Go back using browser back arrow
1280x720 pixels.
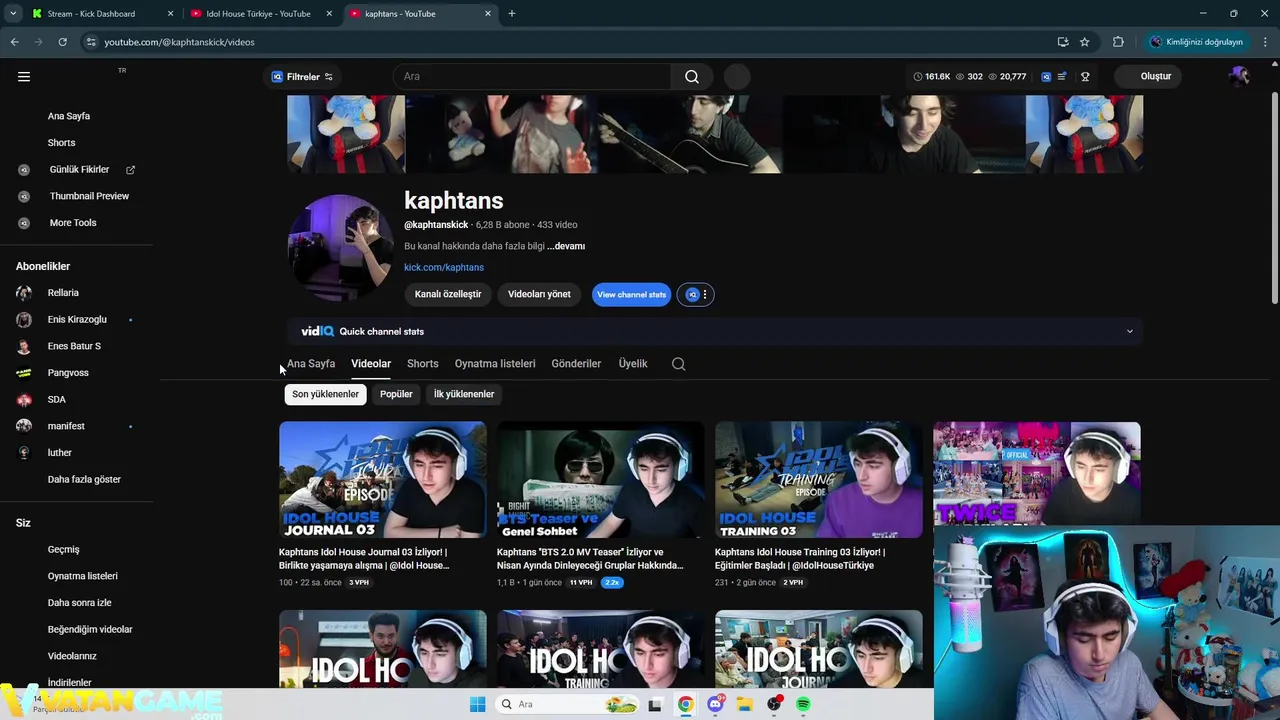click(x=14, y=42)
